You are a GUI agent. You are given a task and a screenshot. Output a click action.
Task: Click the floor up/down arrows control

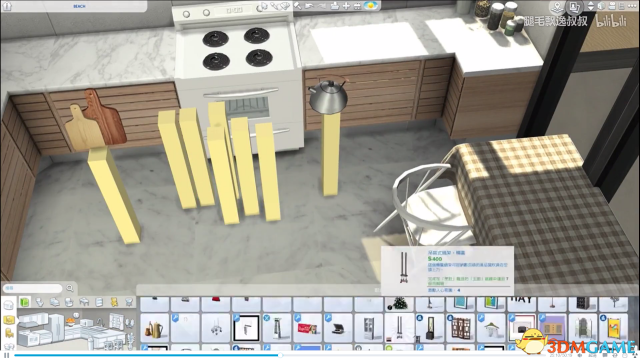pyautogui.click(x=591, y=6)
